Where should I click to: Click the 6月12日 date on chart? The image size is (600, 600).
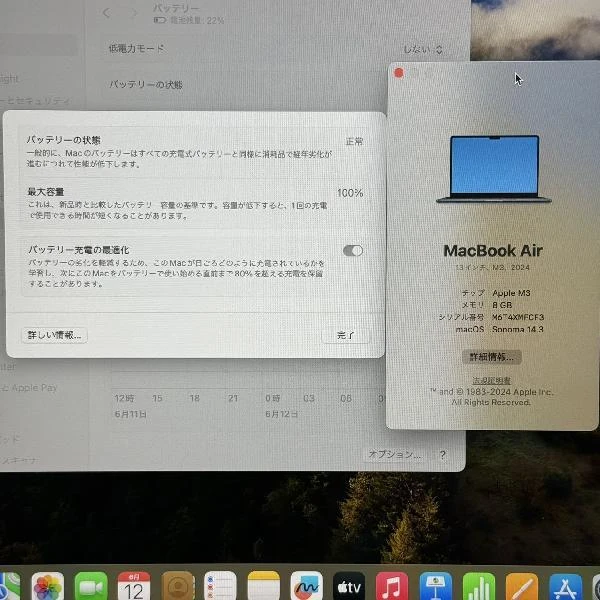point(282,414)
